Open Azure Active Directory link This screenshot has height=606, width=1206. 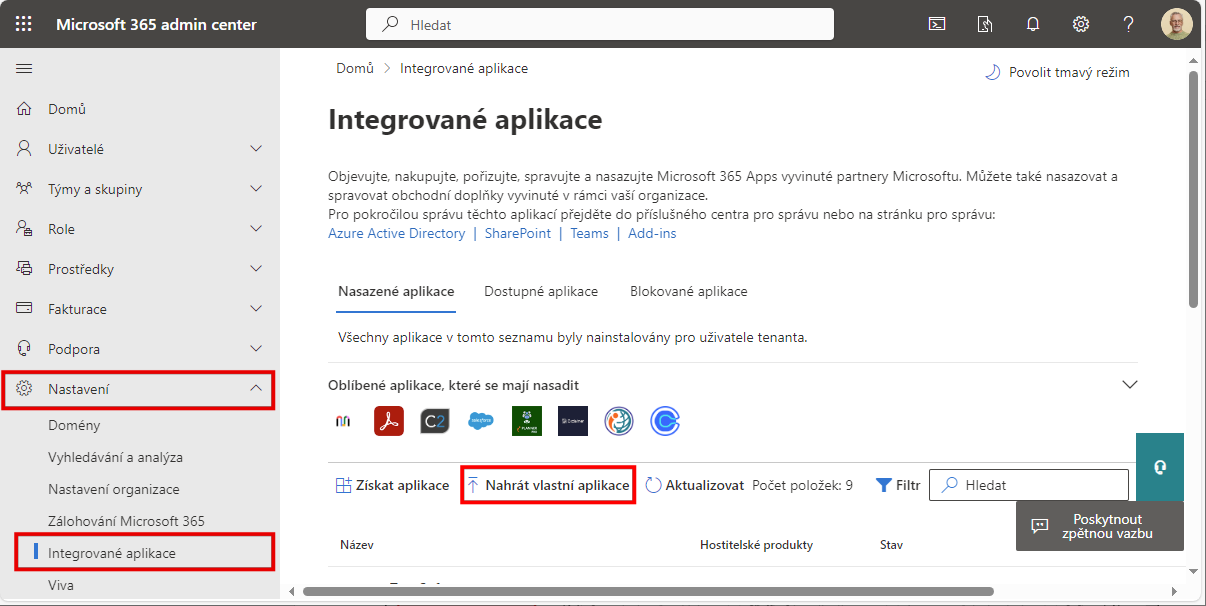coord(397,233)
